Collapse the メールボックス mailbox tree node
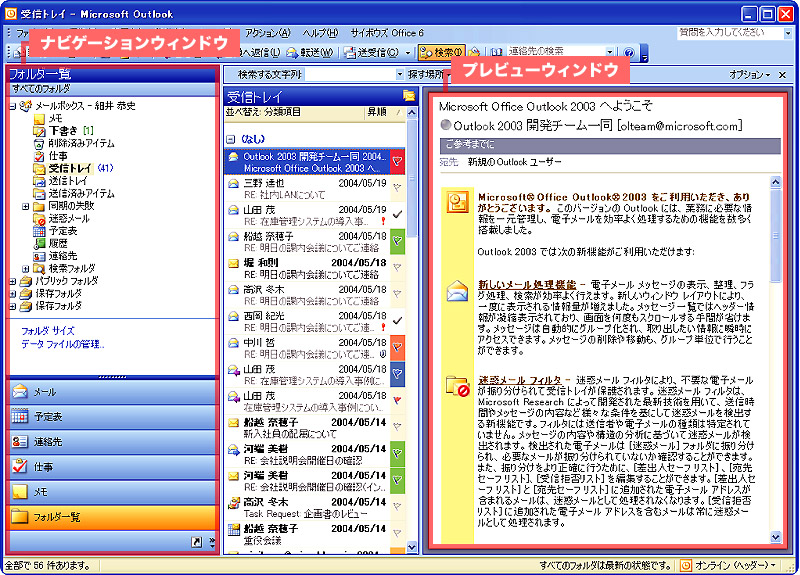The image size is (800, 575). click(12, 107)
